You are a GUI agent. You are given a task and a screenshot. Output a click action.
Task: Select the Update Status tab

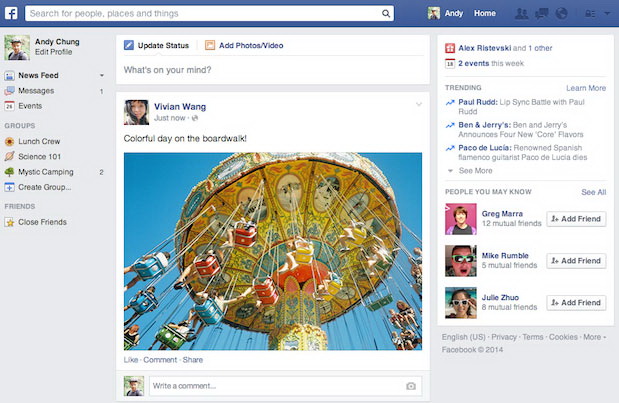(x=157, y=46)
